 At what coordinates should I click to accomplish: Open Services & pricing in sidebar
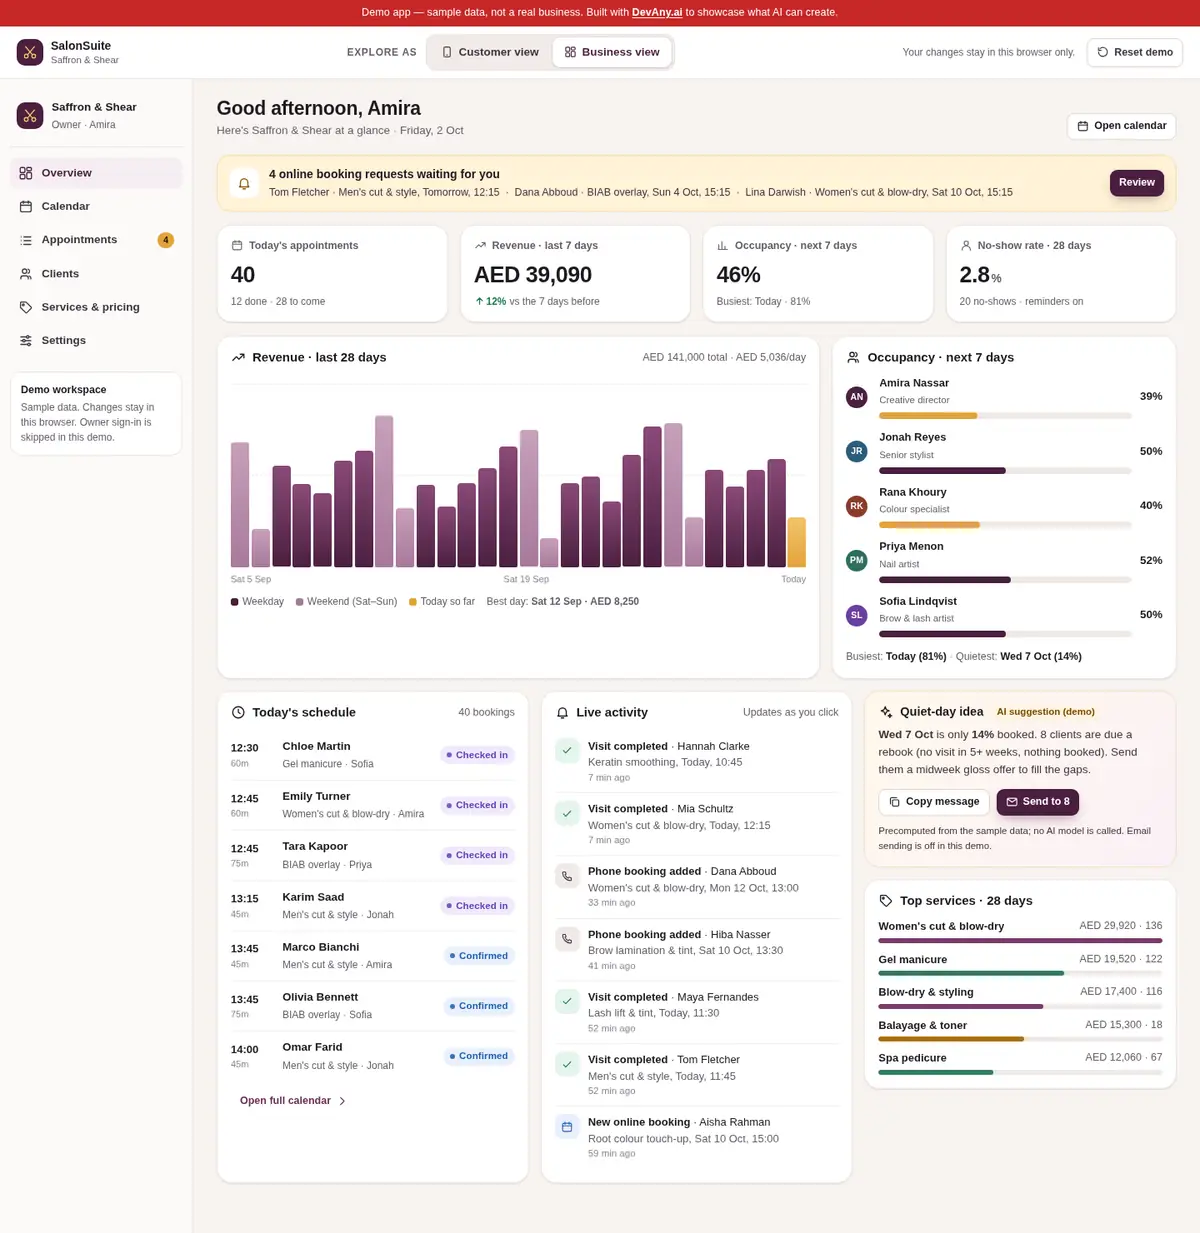point(96,307)
